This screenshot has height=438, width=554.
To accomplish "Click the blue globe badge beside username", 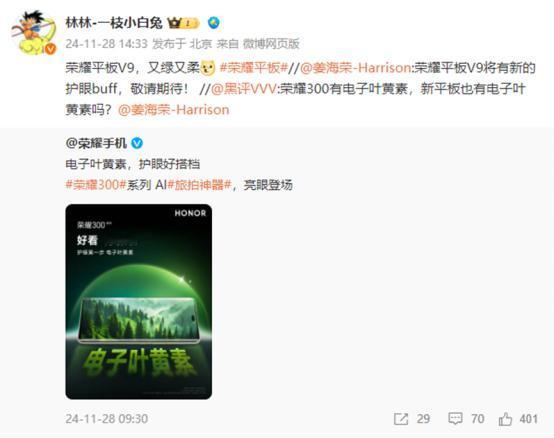I will pyautogui.click(x=213, y=23).
